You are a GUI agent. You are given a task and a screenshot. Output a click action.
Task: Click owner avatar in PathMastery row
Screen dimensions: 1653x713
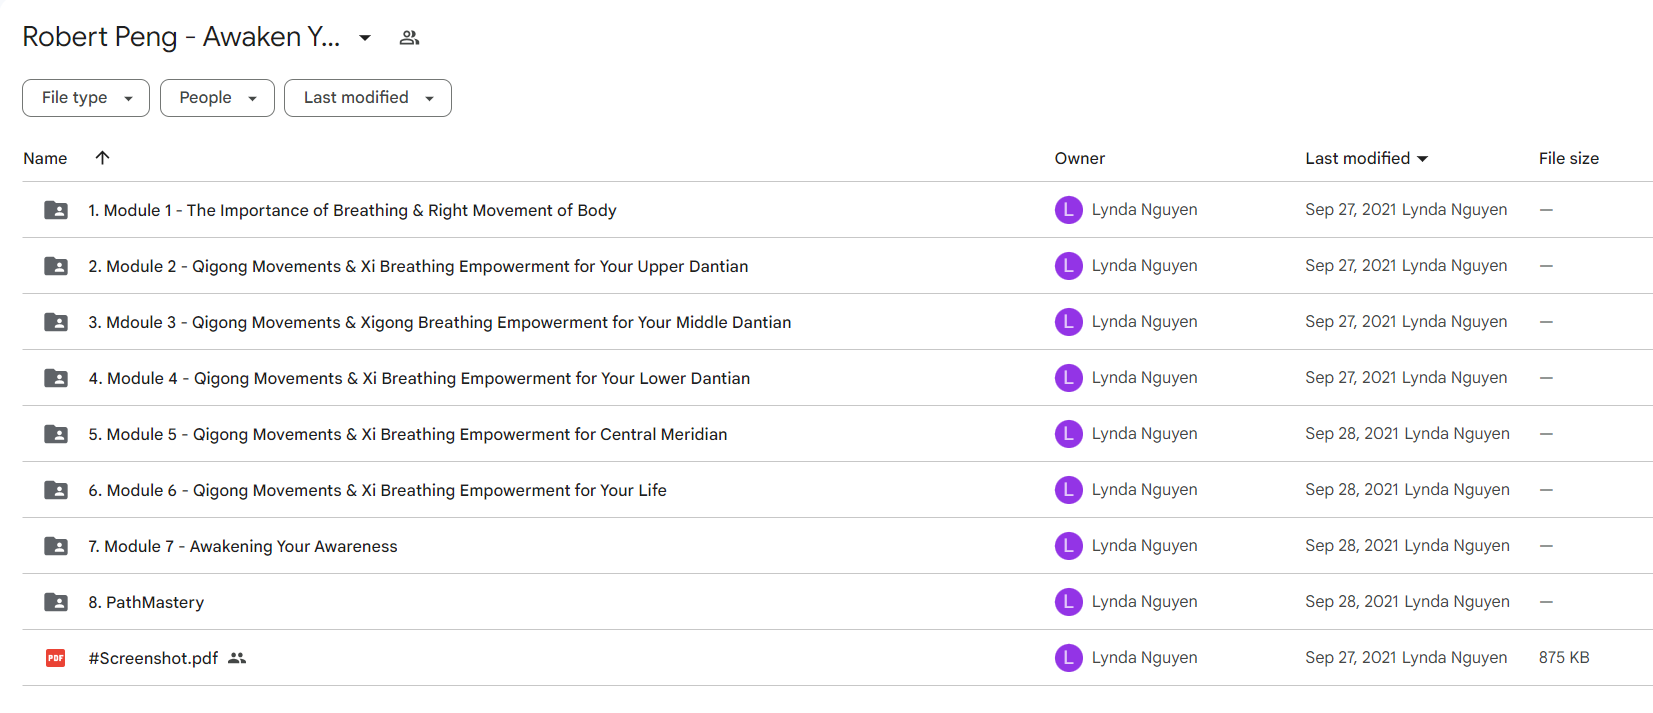1069,602
